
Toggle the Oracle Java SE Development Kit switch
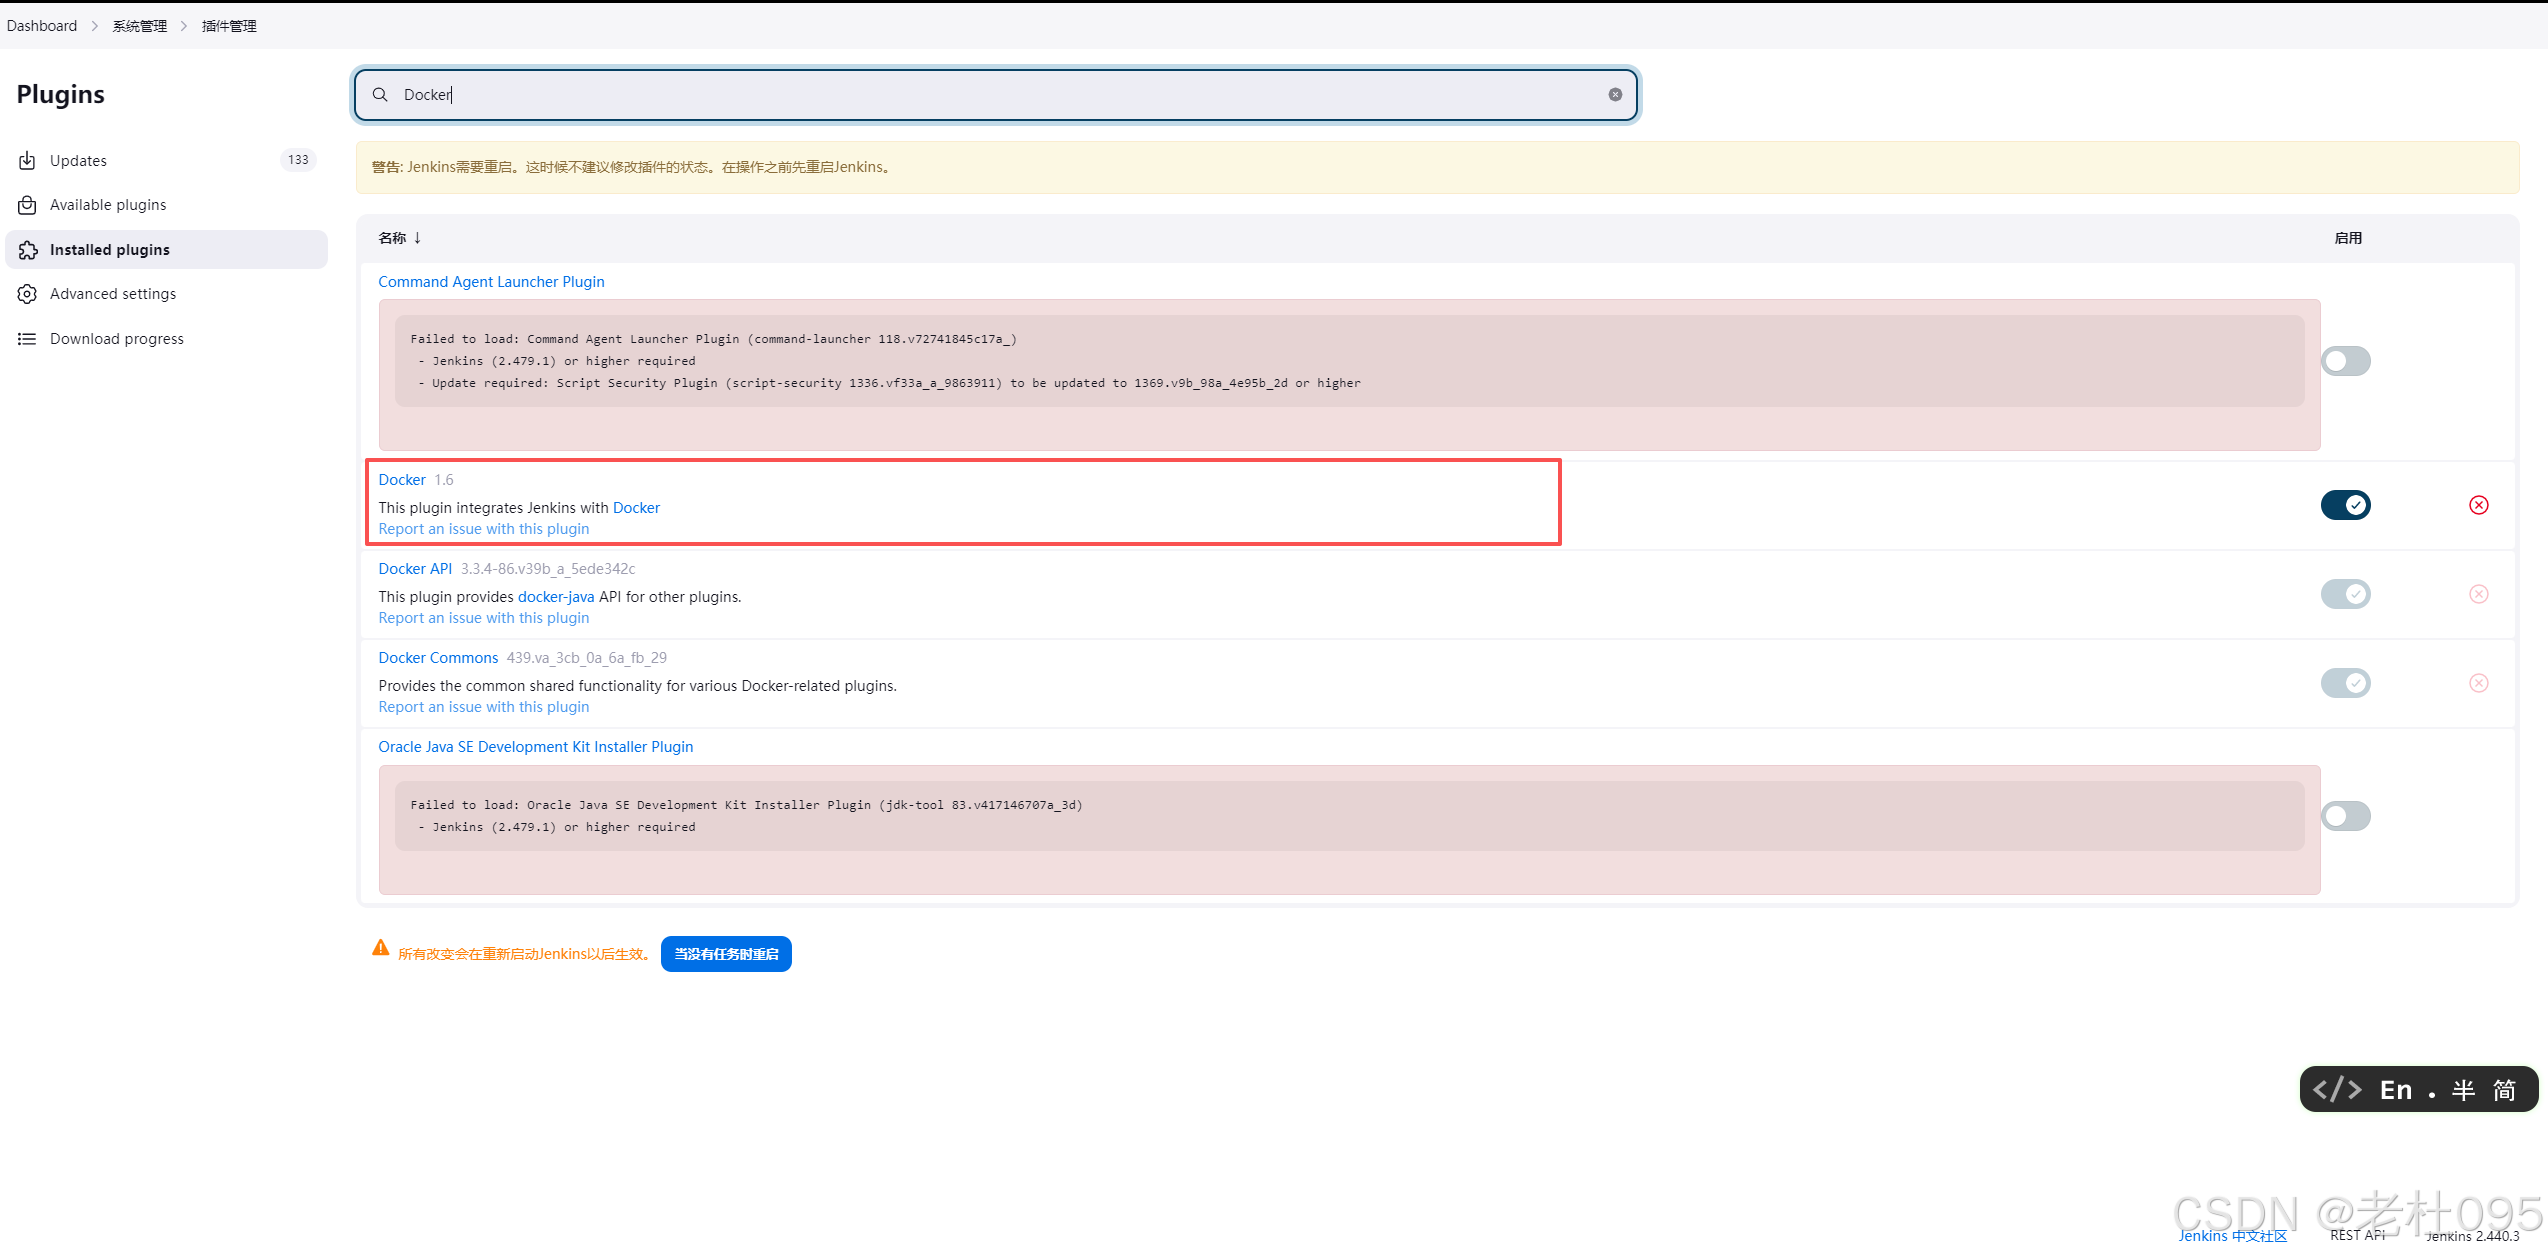[x=2345, y=816]
